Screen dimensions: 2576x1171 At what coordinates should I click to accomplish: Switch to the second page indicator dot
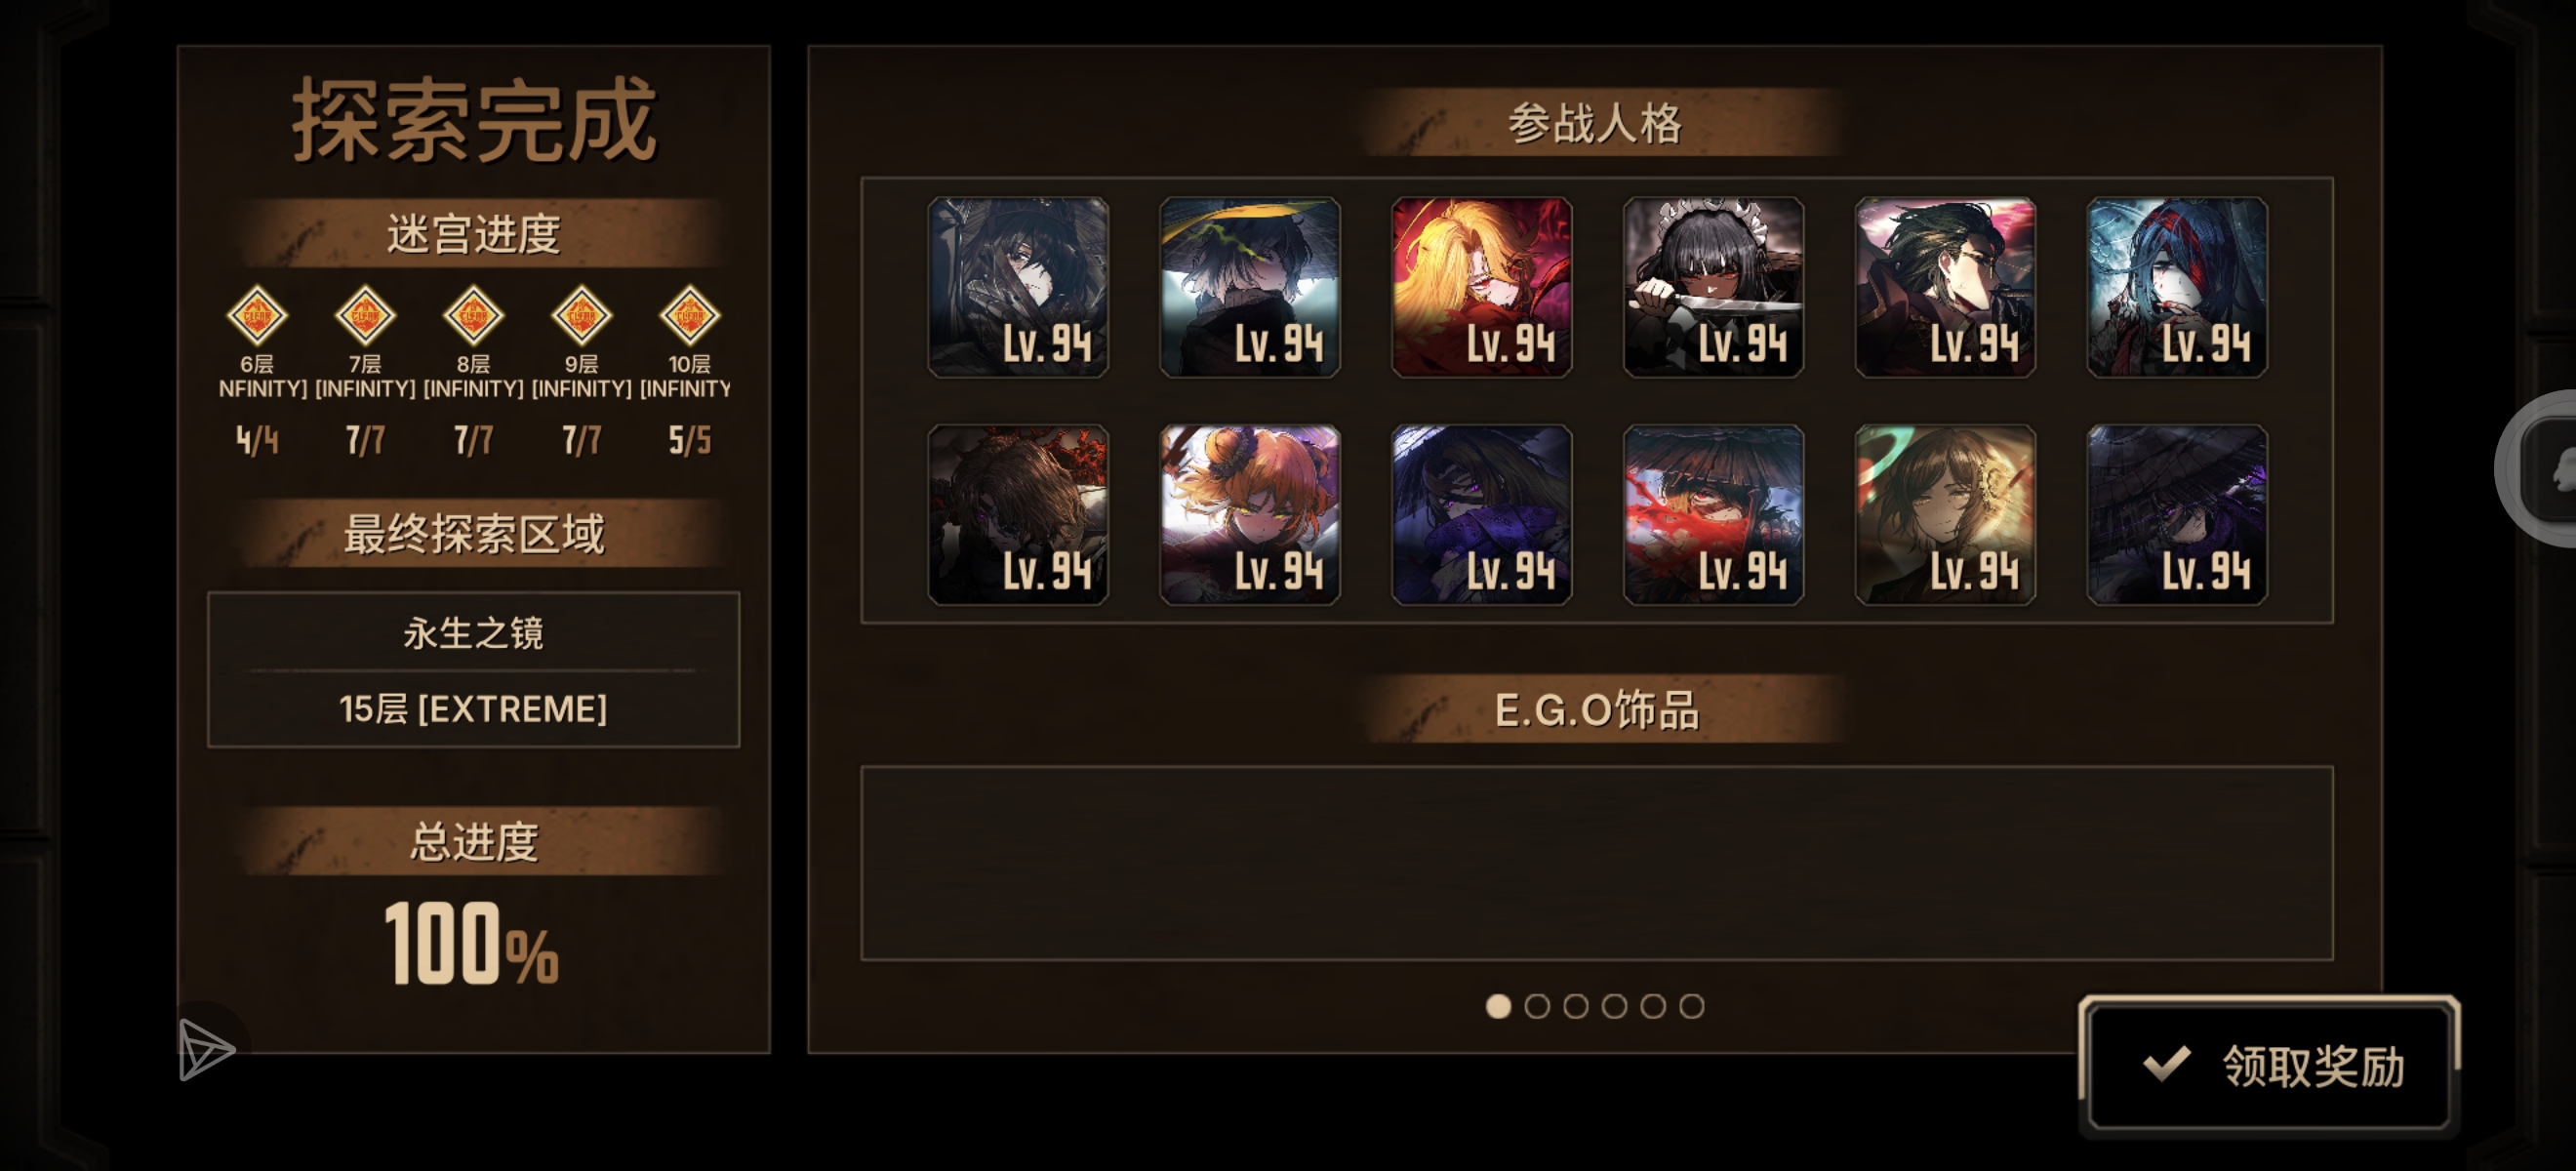(x=1537, y=1006)
